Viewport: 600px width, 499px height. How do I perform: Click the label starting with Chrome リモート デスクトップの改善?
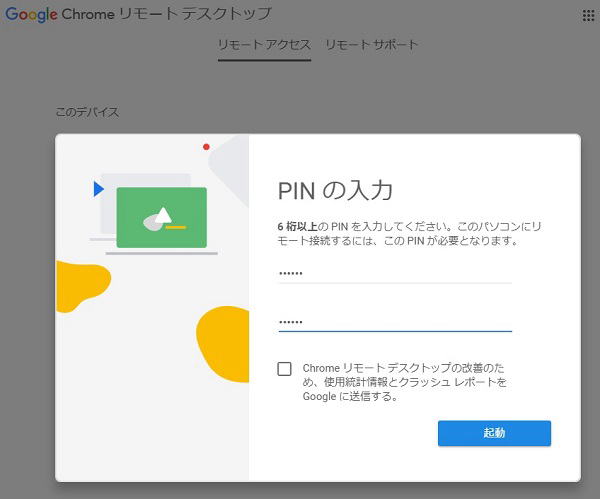[404, 382]
